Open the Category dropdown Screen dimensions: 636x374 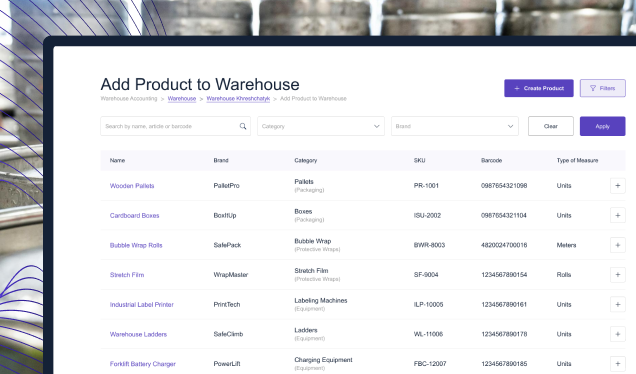(320, 126)
